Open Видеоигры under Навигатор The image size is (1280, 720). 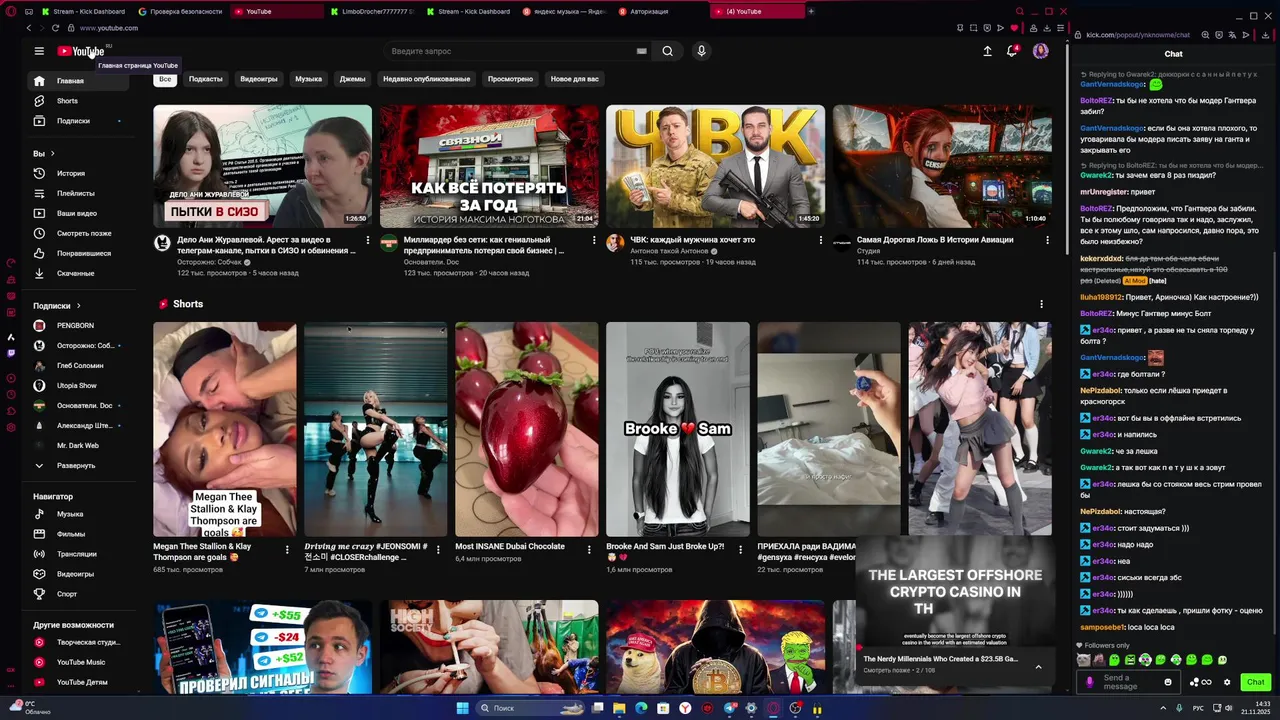click(x=78, y=574)
